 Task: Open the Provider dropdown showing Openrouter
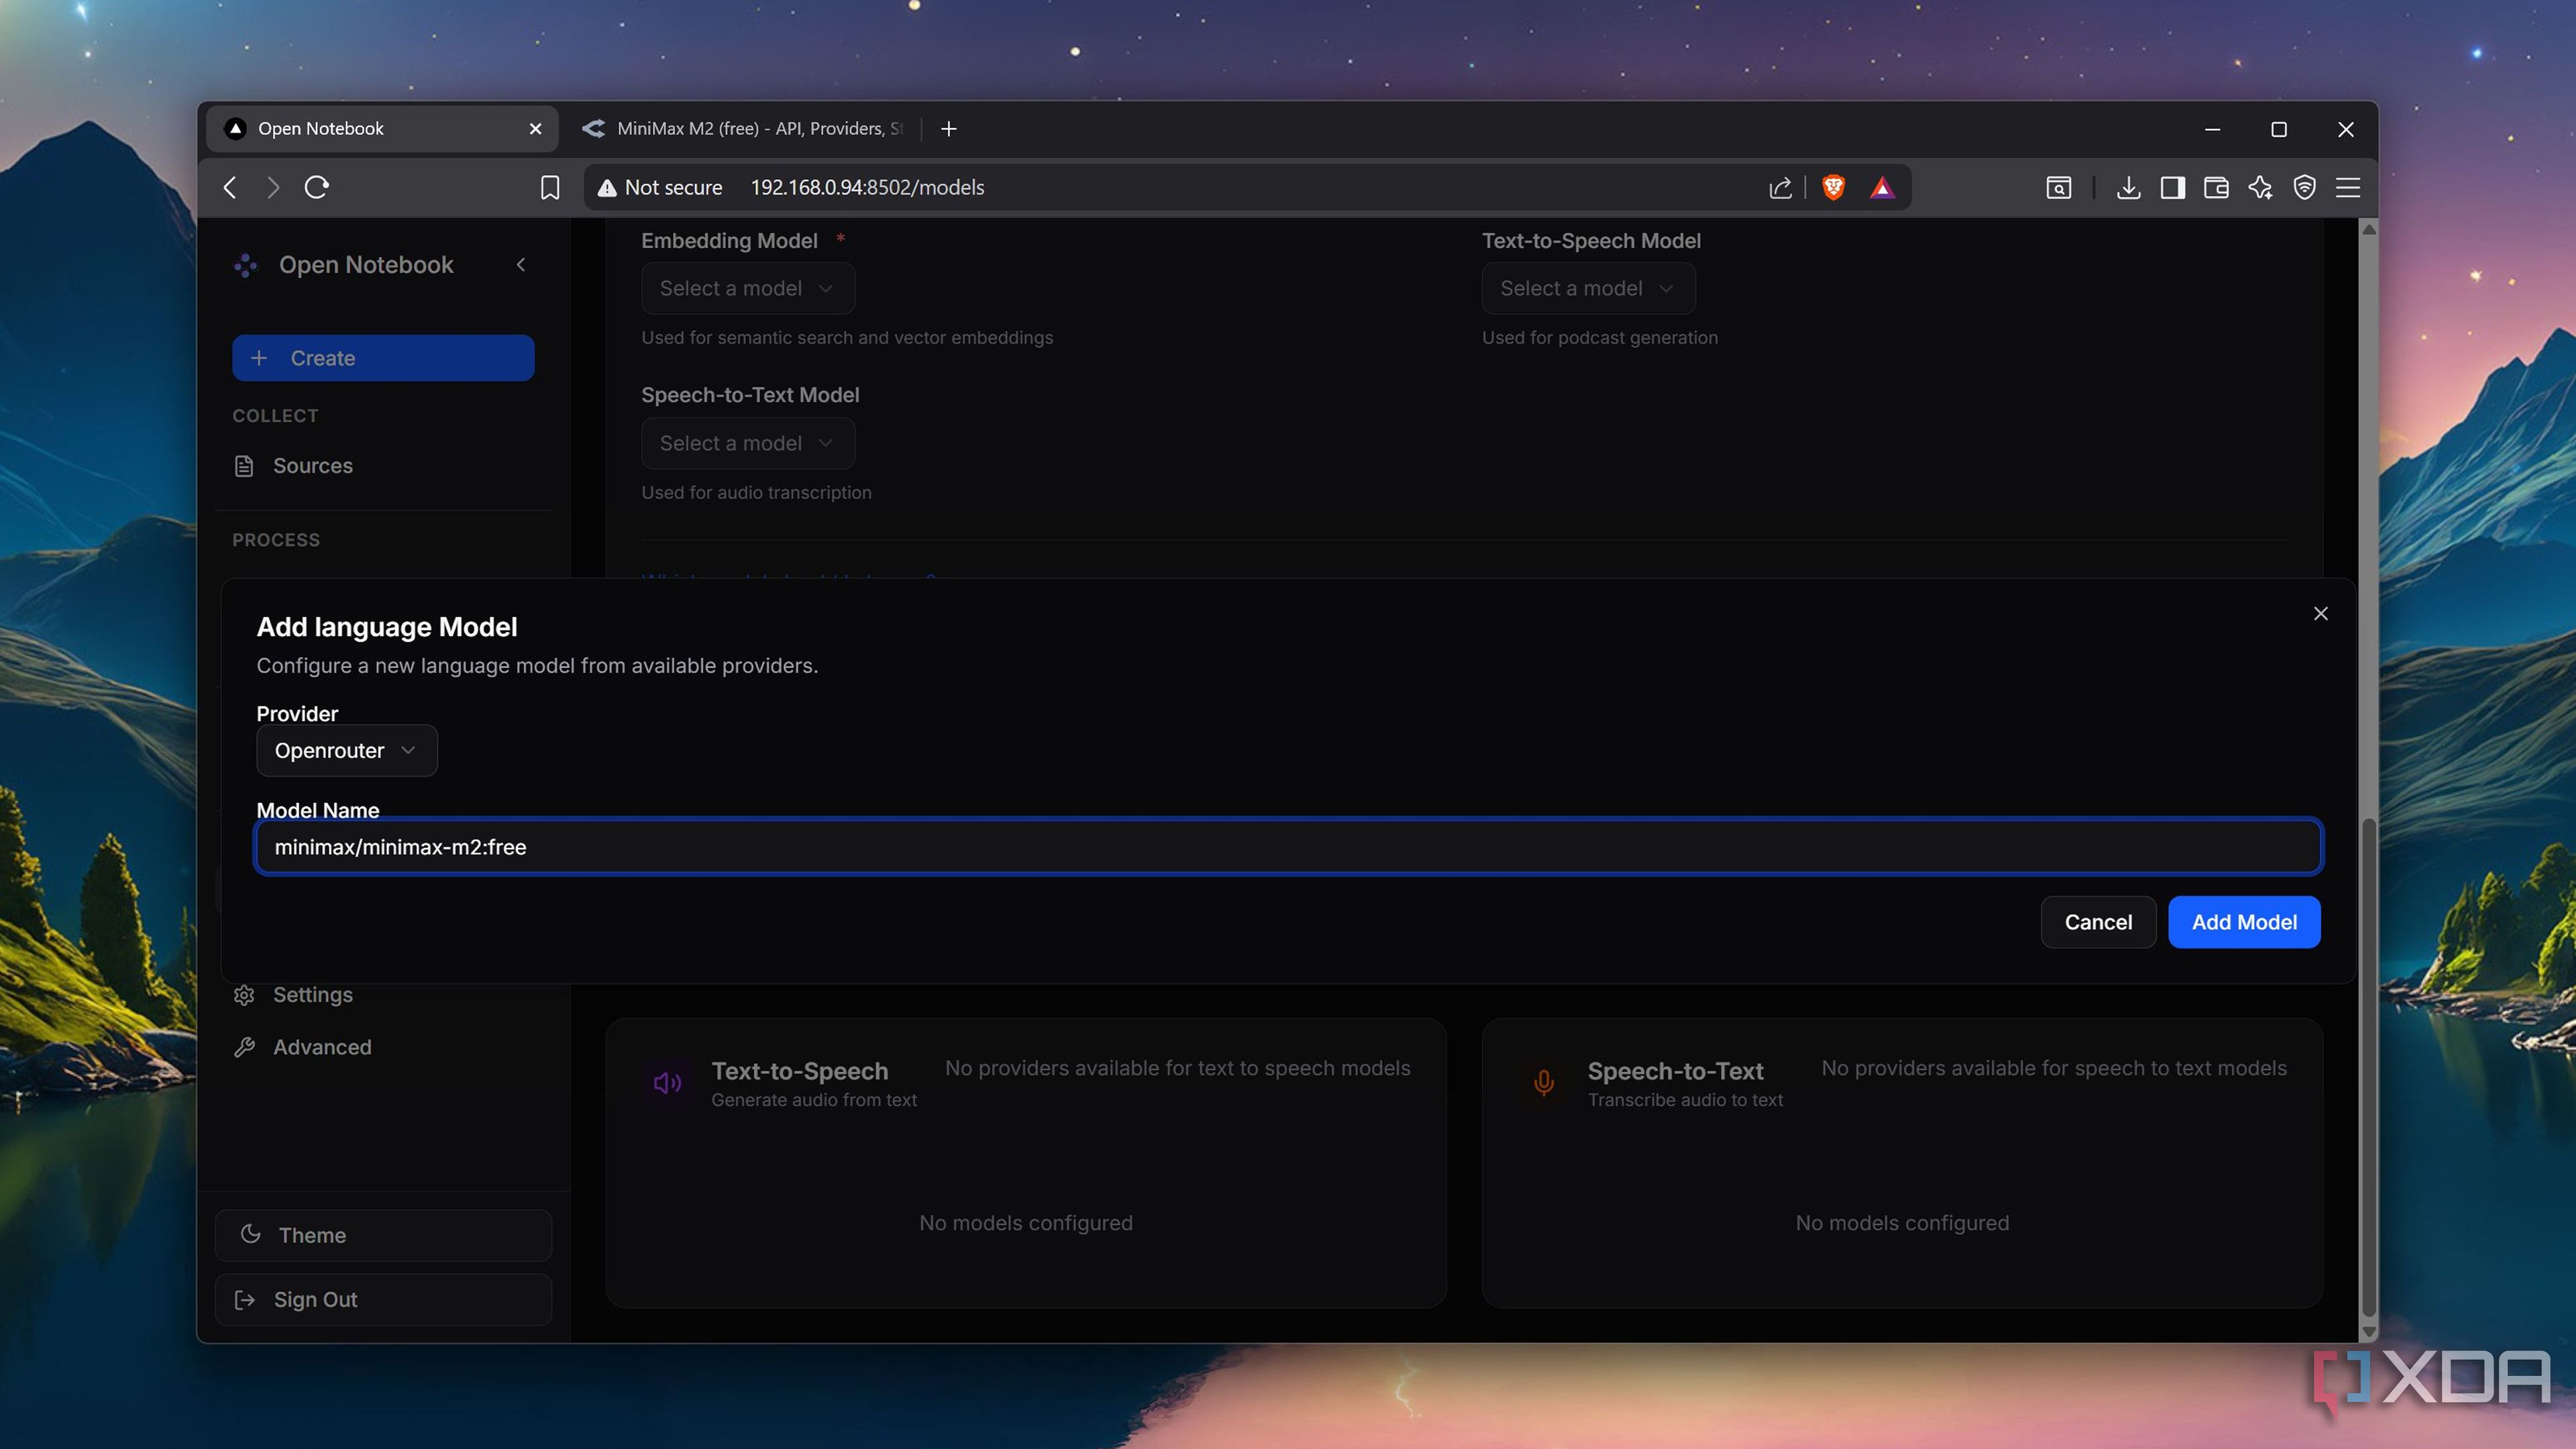pyautogui.click(x=346, y=750)
